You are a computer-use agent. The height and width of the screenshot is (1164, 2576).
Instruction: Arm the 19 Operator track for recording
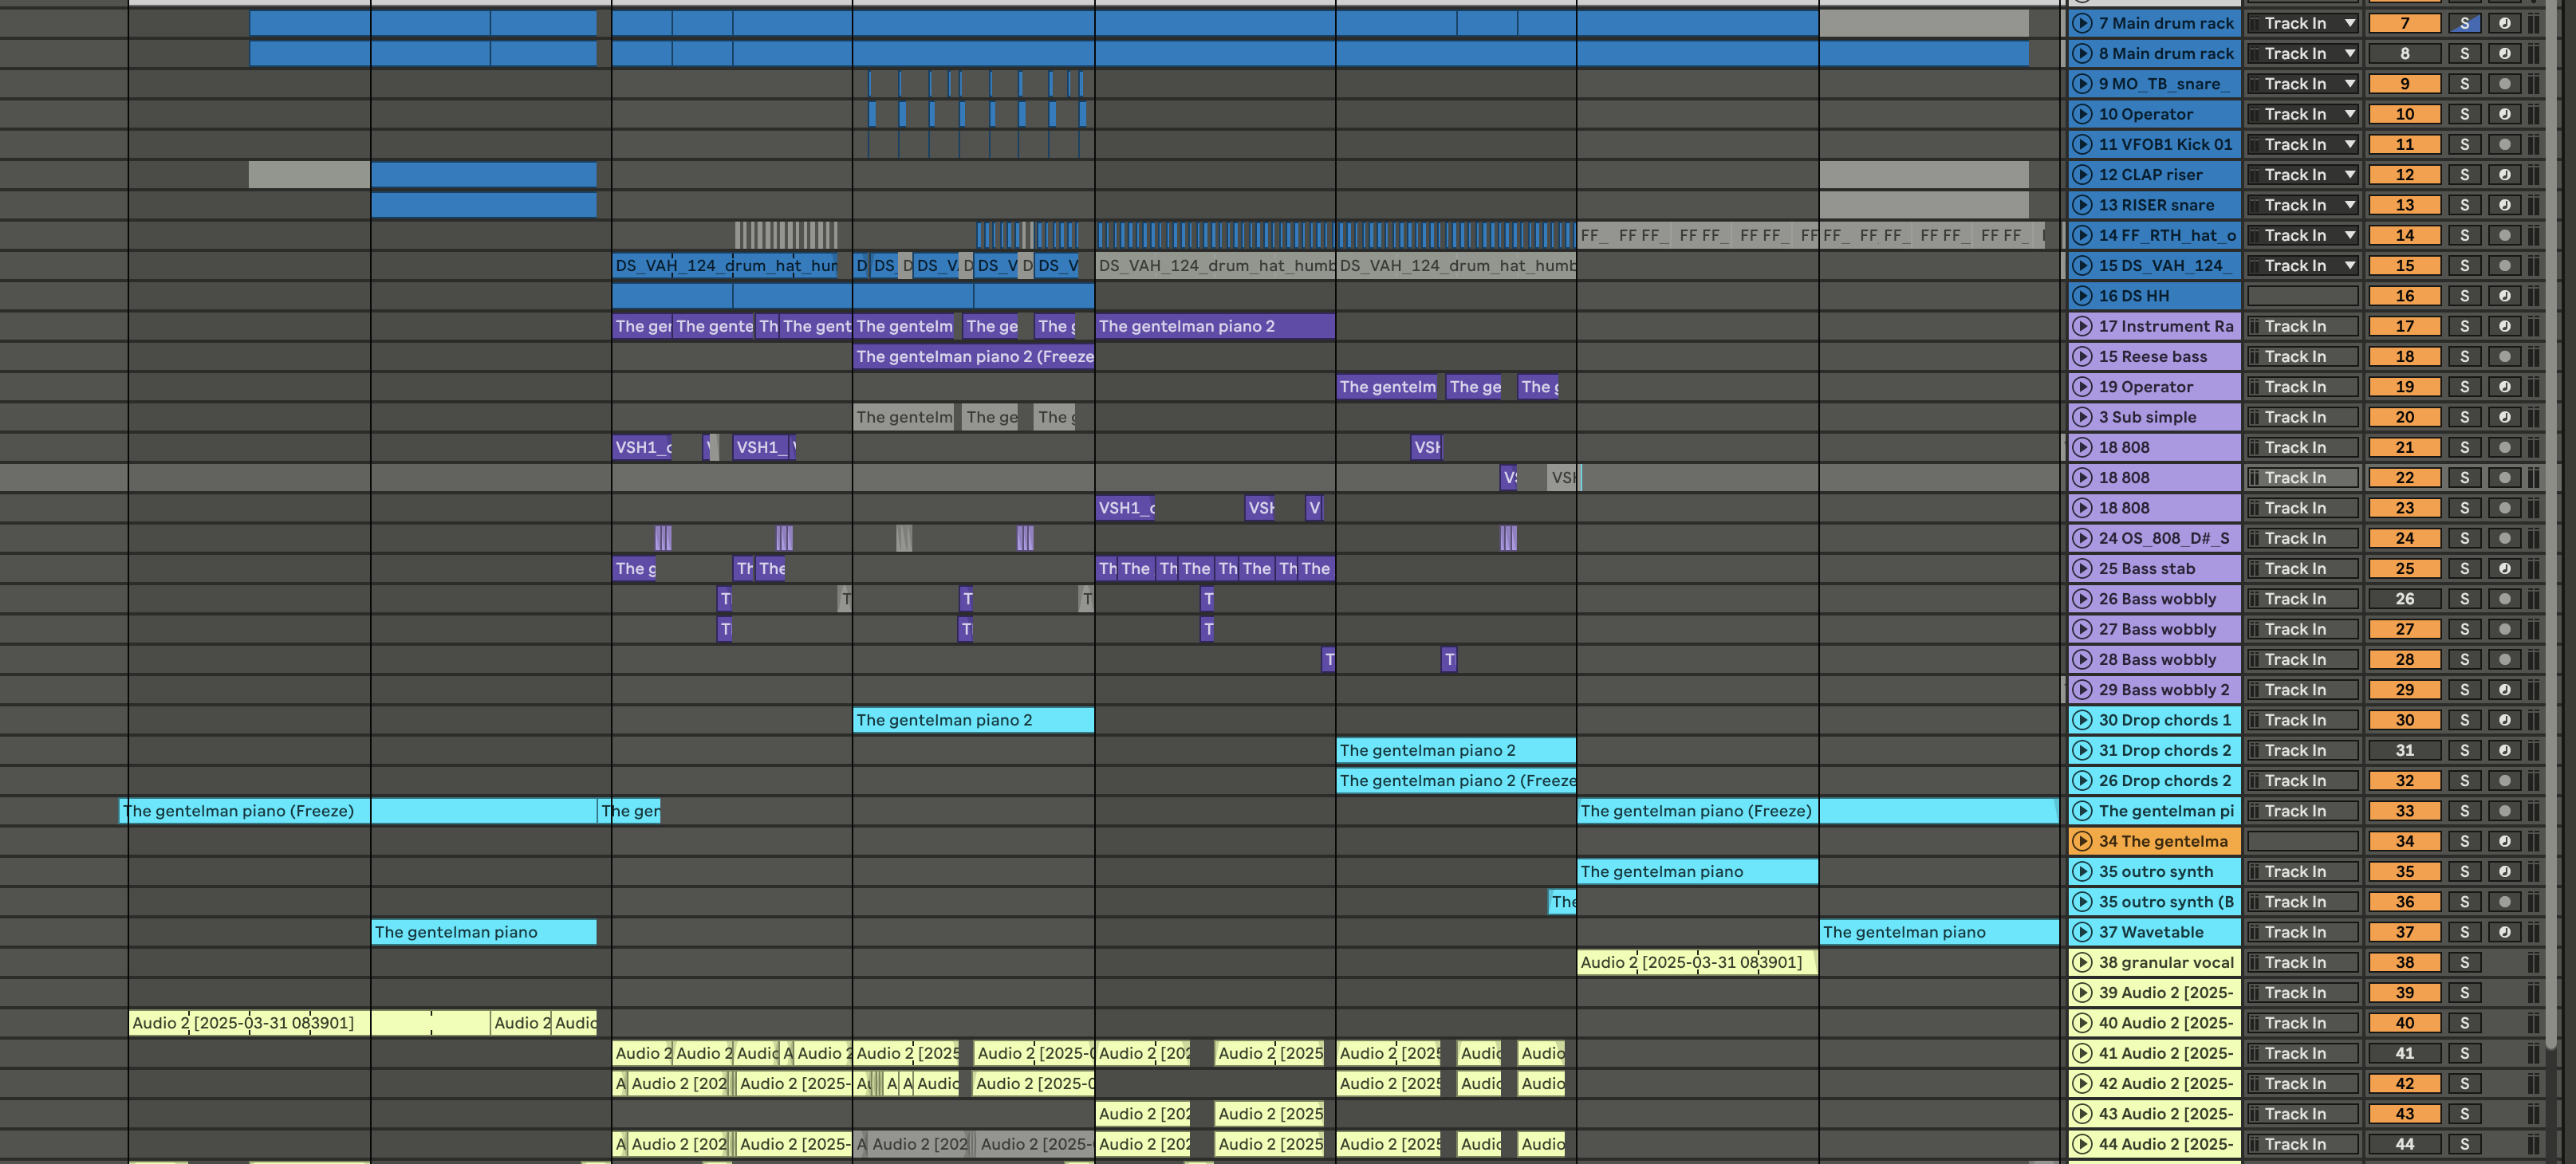click(2505, 387)
